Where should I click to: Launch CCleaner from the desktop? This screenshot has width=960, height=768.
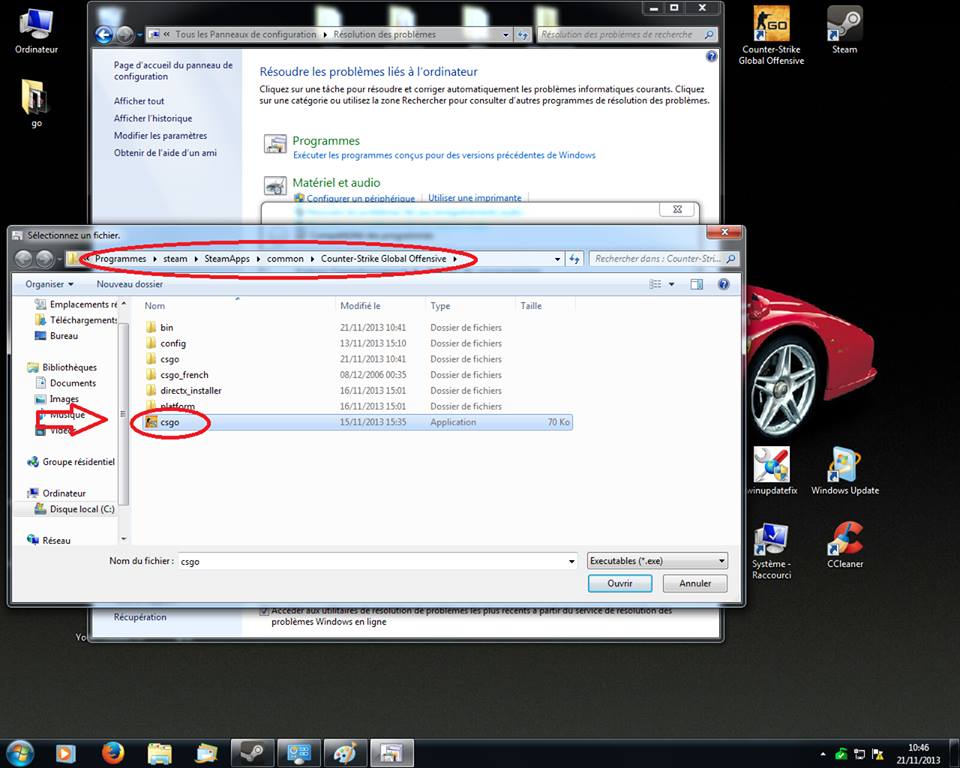[x=845, y=545]
